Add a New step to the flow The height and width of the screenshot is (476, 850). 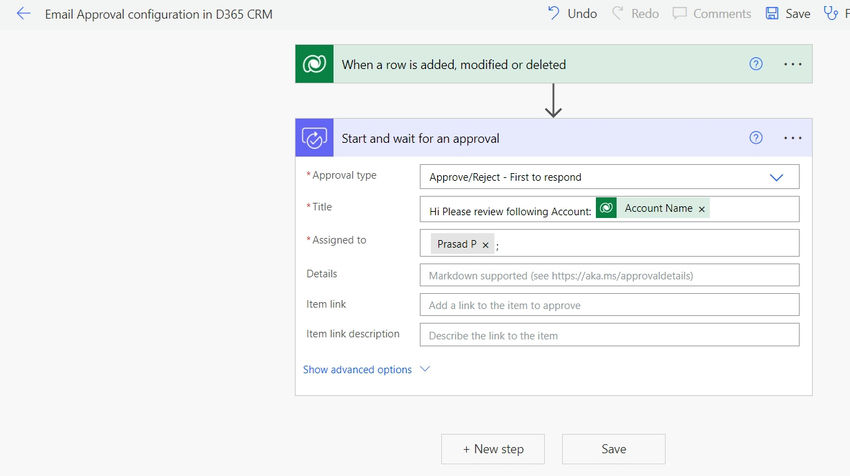(493, 449)
